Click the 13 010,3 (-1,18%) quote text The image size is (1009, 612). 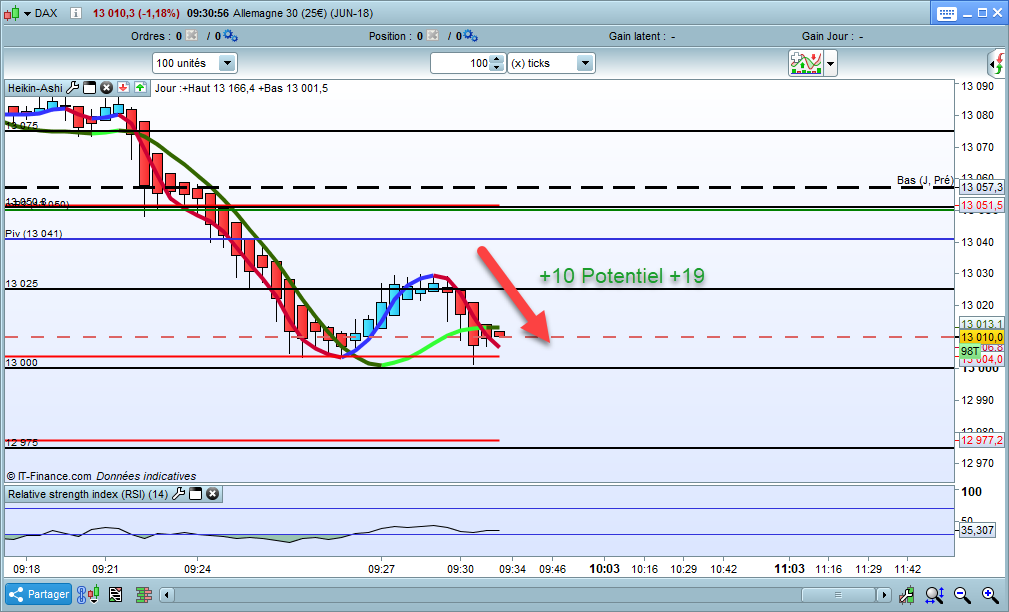[135, 13]
